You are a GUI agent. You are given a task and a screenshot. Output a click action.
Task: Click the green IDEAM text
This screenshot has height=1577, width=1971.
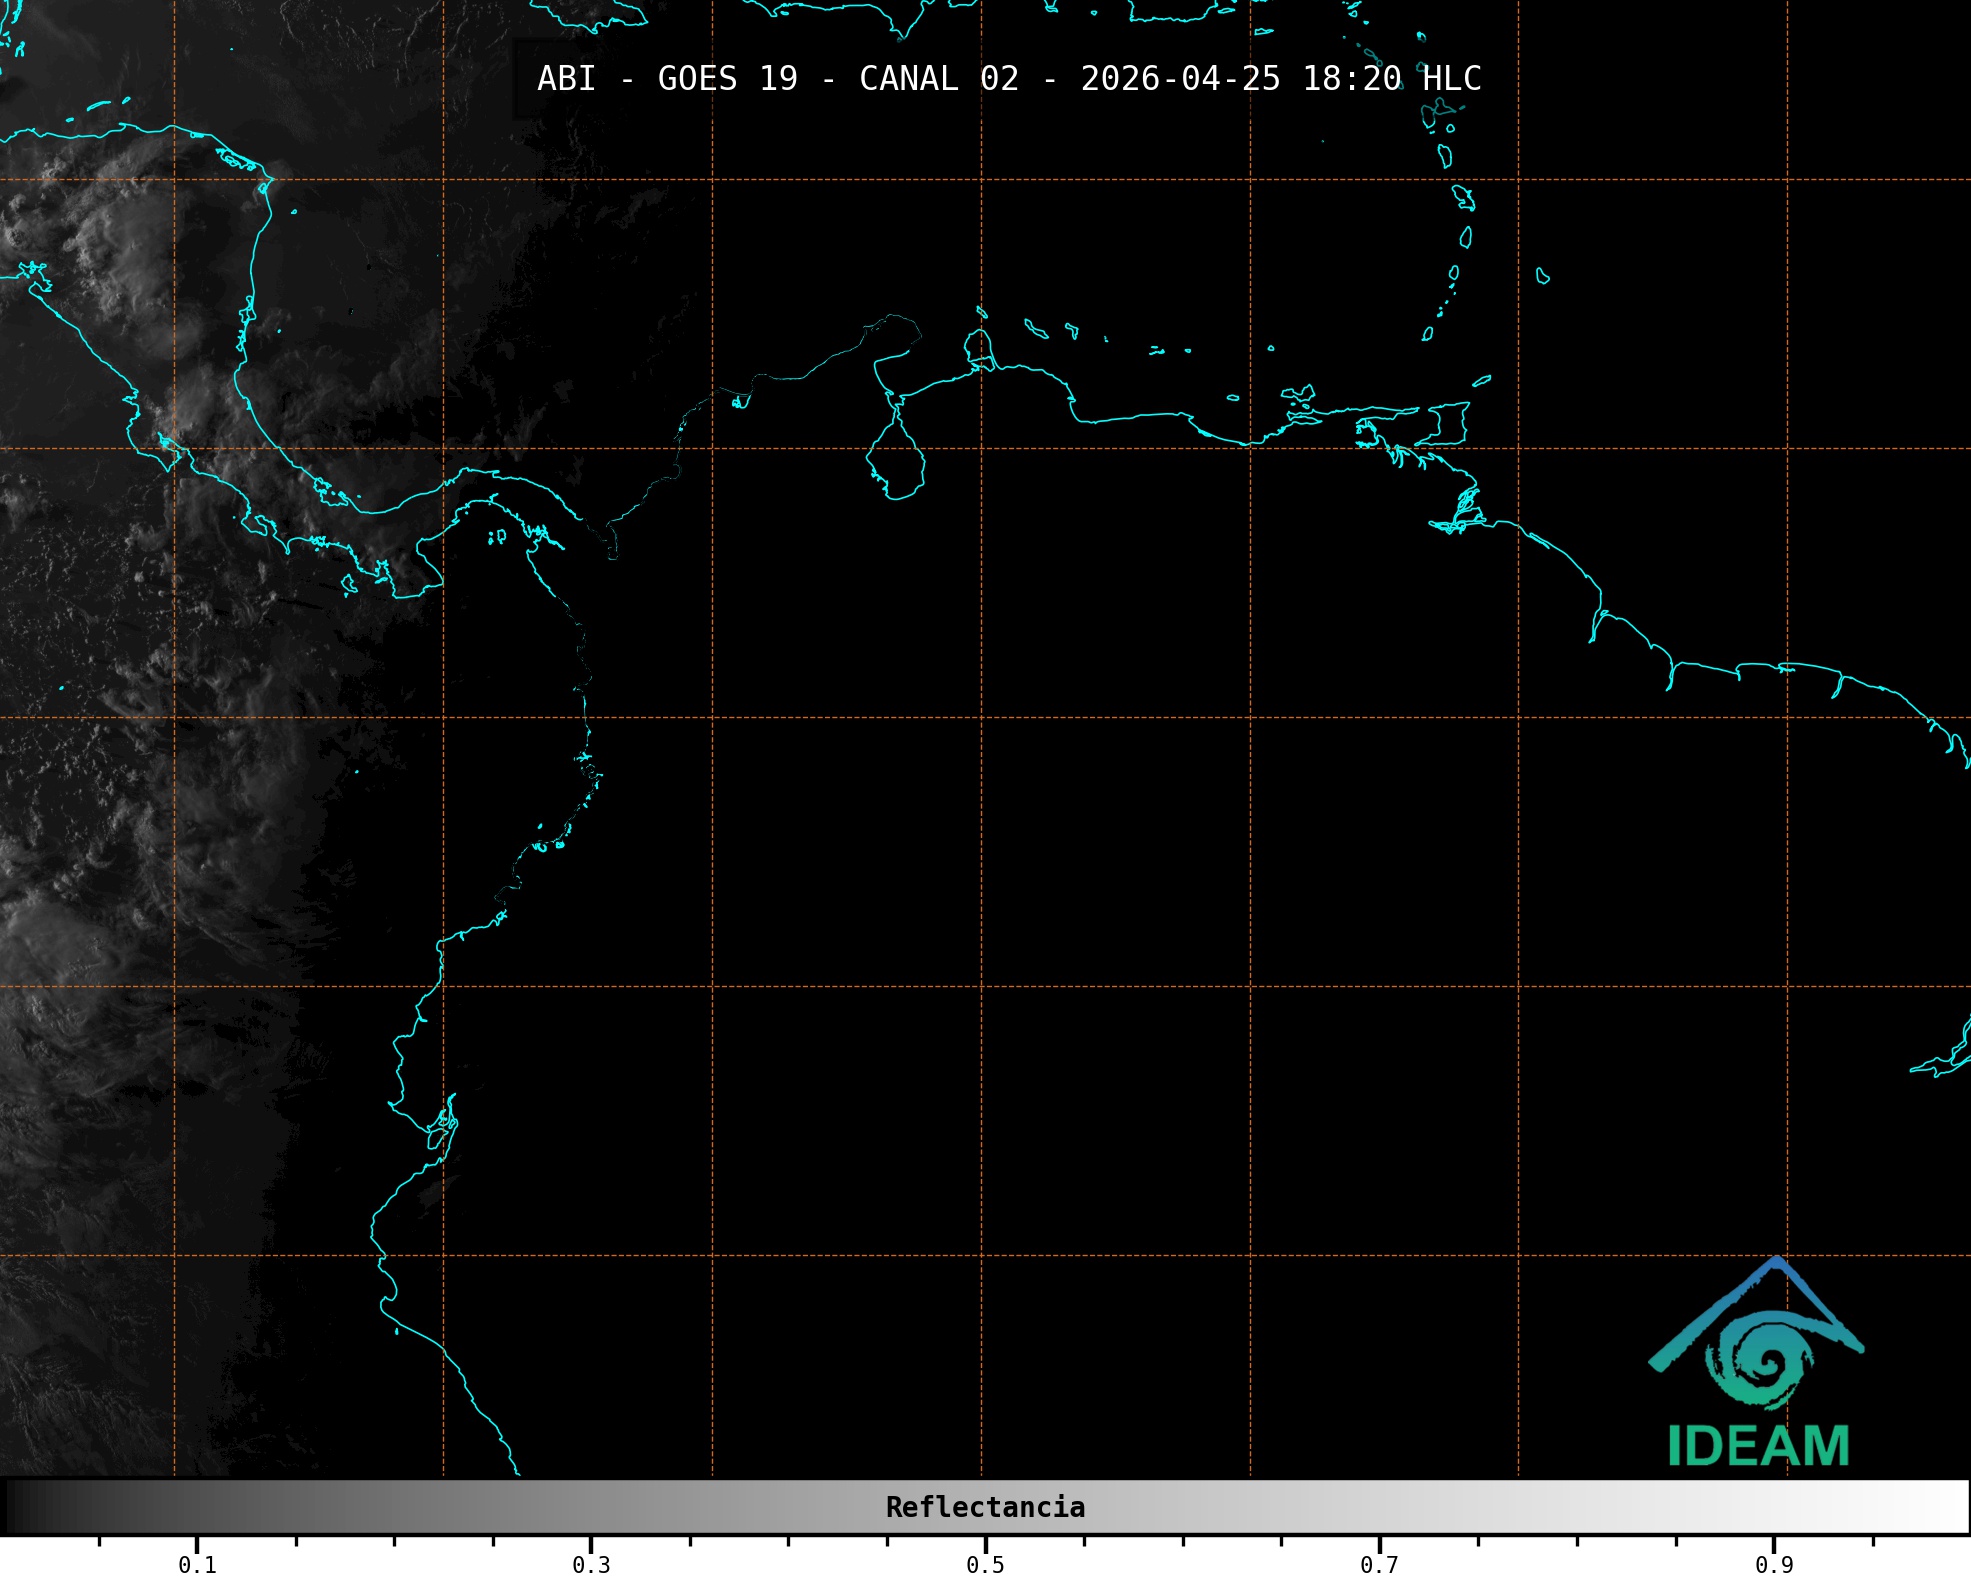pyautogui.click(x=1758, y=1446)
